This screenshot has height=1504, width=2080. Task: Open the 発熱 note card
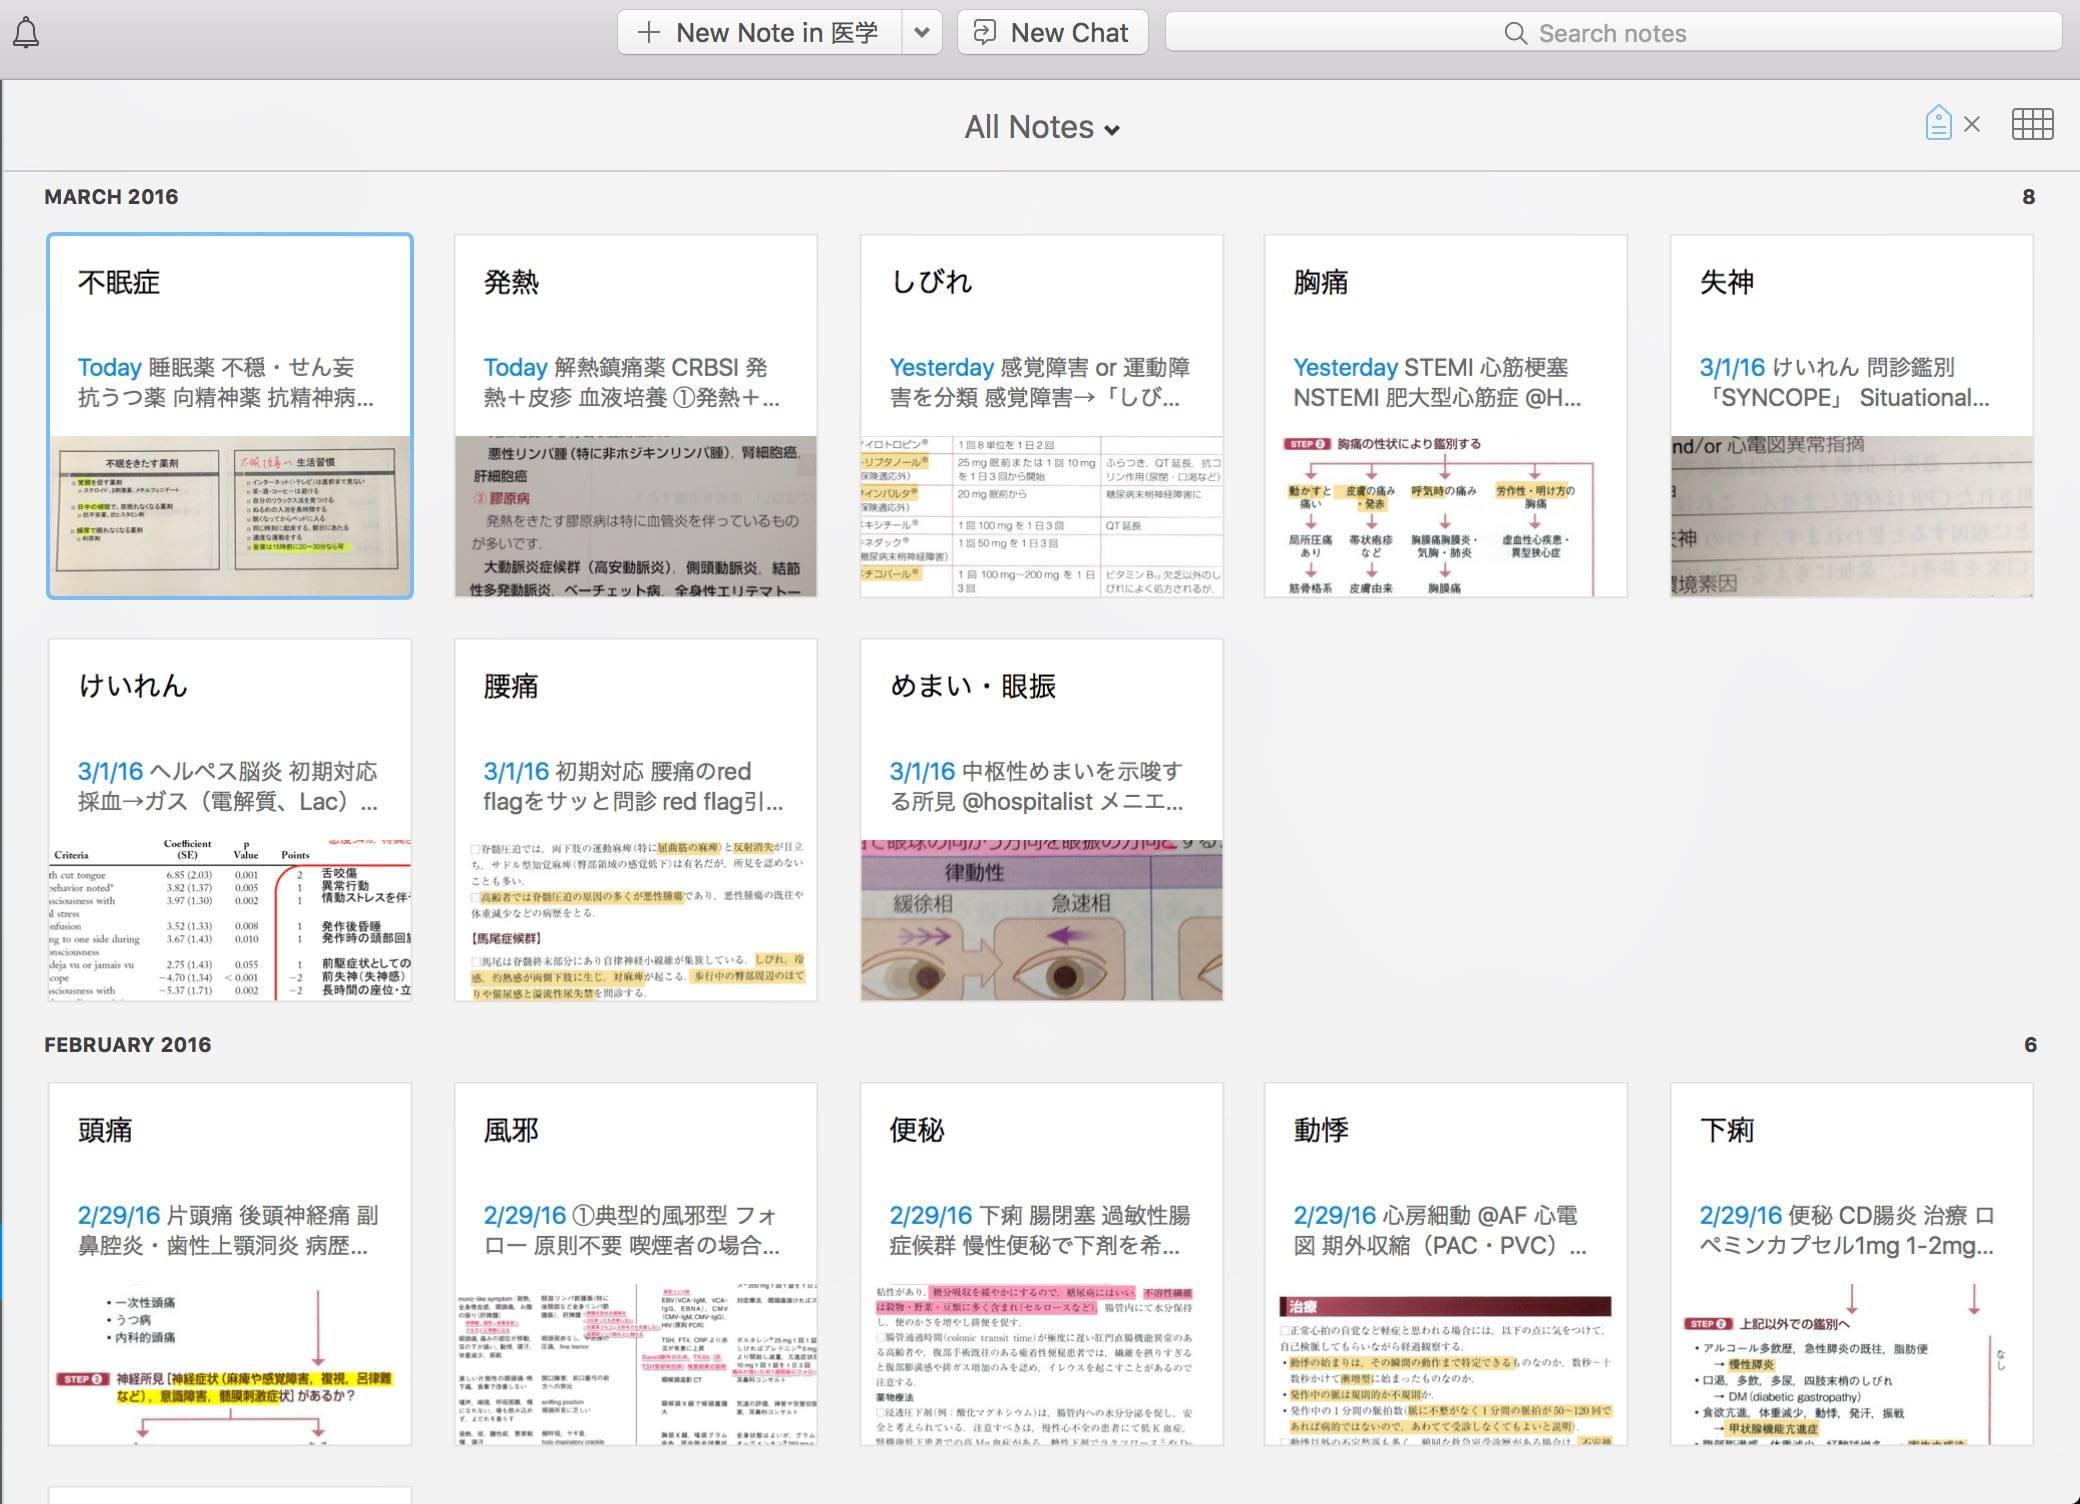click(x=636, y=416)
